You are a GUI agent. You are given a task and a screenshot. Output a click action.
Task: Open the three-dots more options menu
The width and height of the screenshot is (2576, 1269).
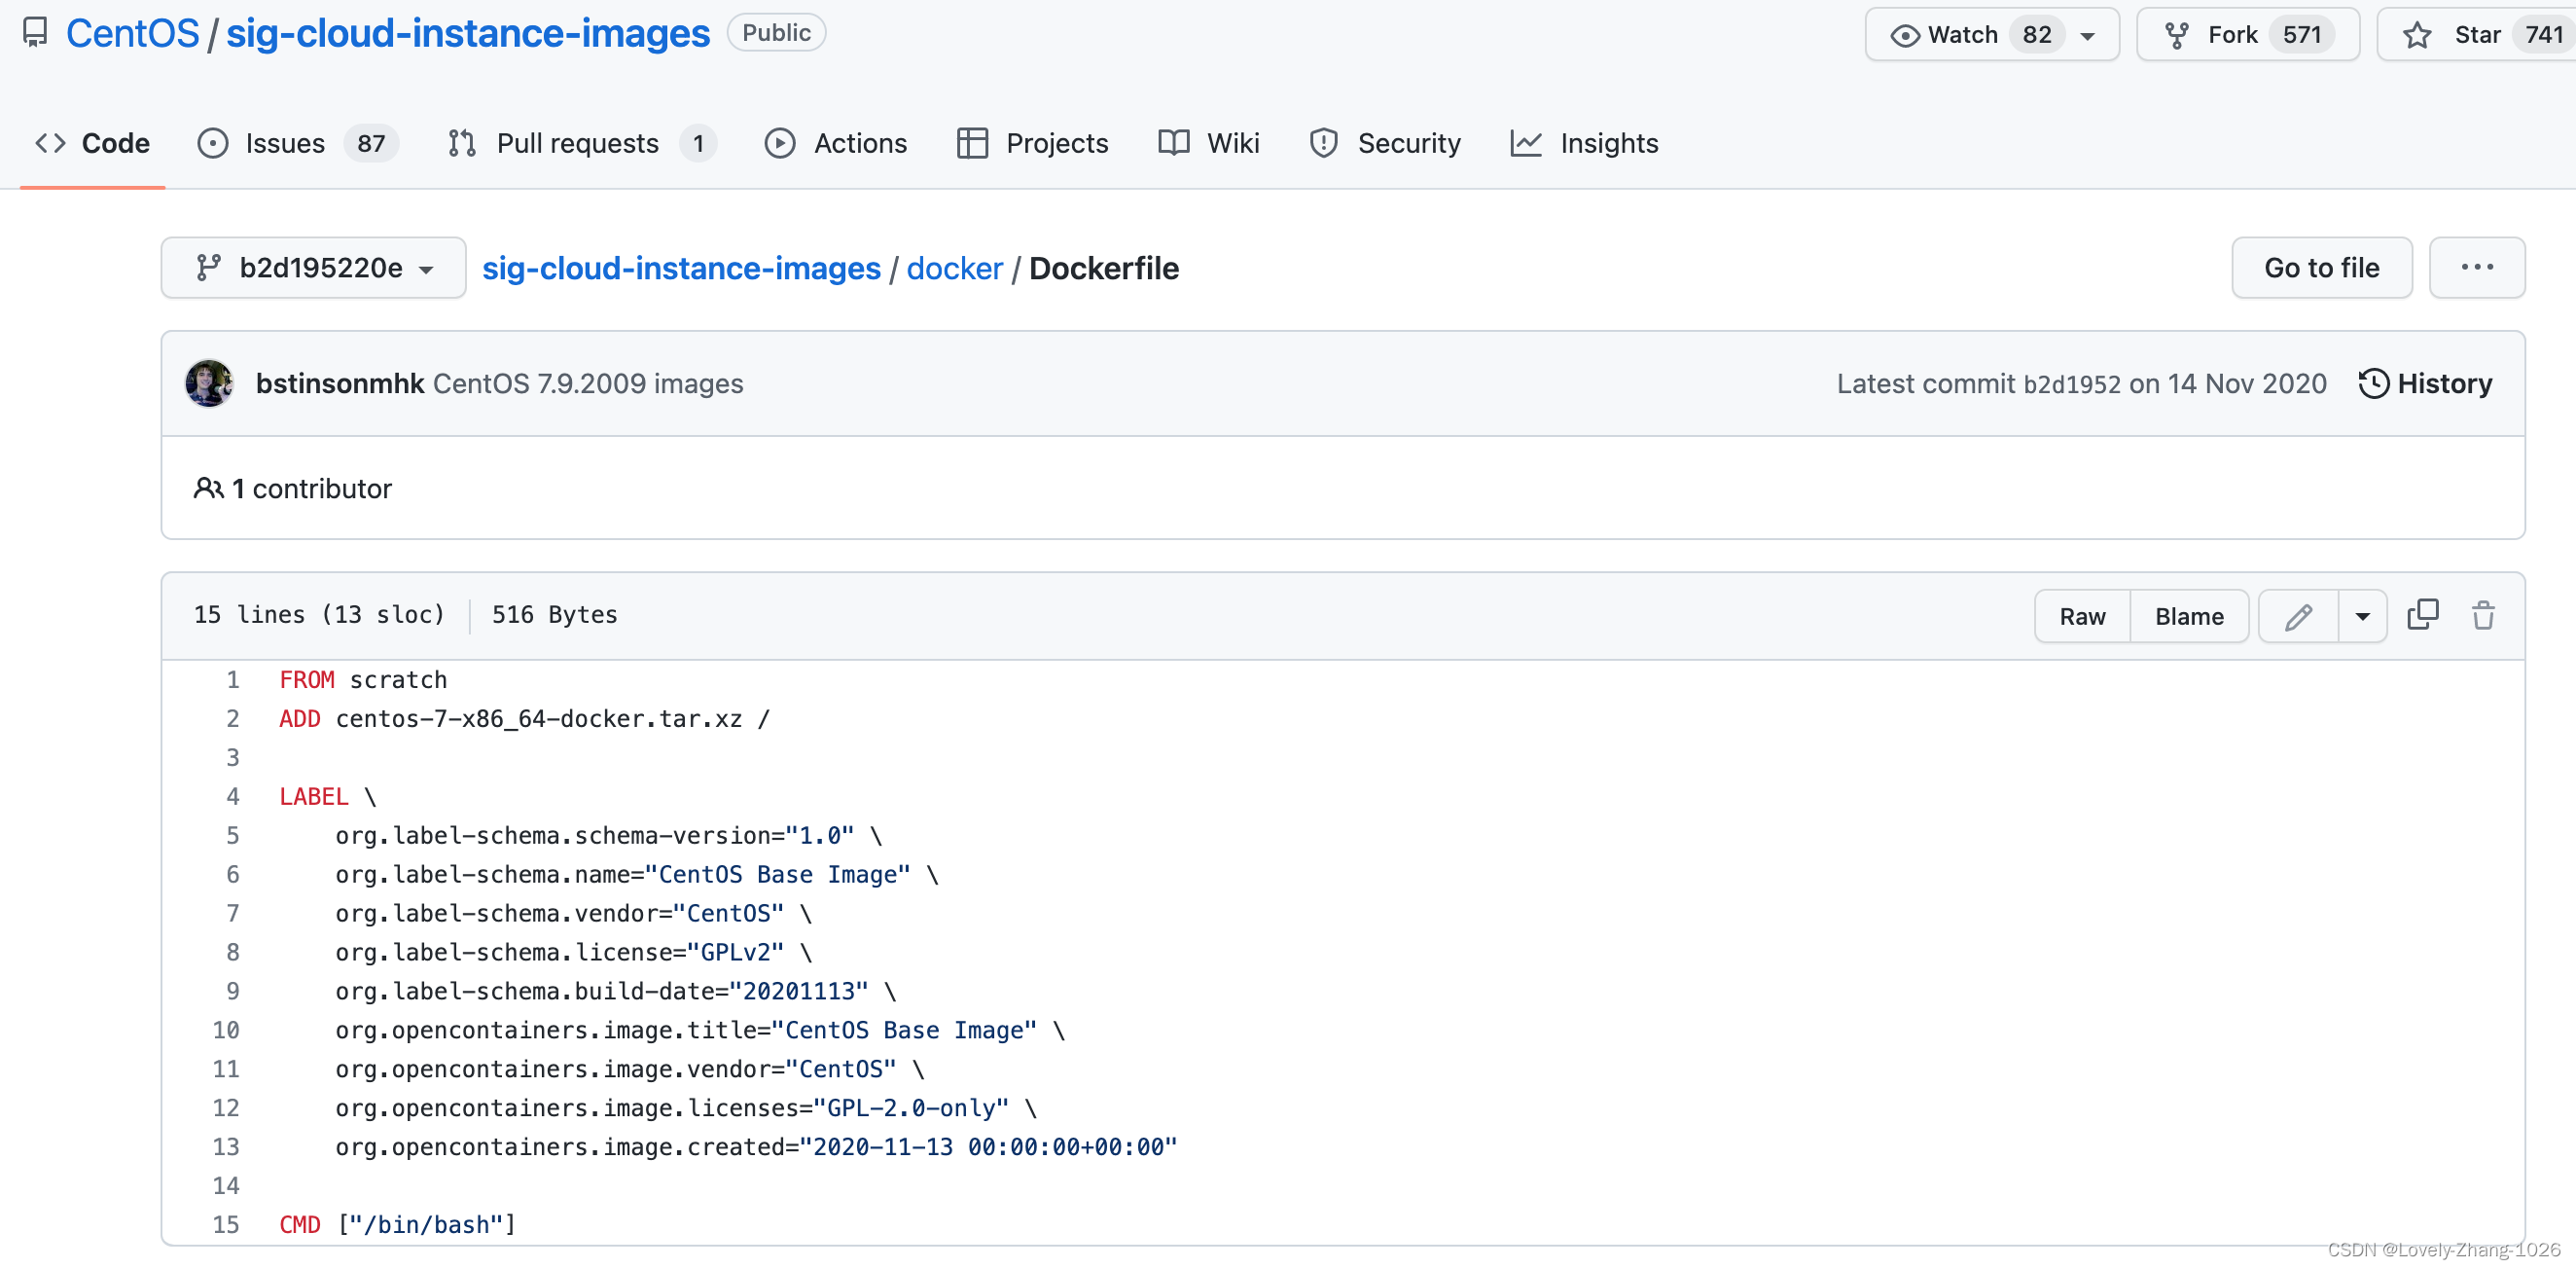click(x=2476, y=267)
